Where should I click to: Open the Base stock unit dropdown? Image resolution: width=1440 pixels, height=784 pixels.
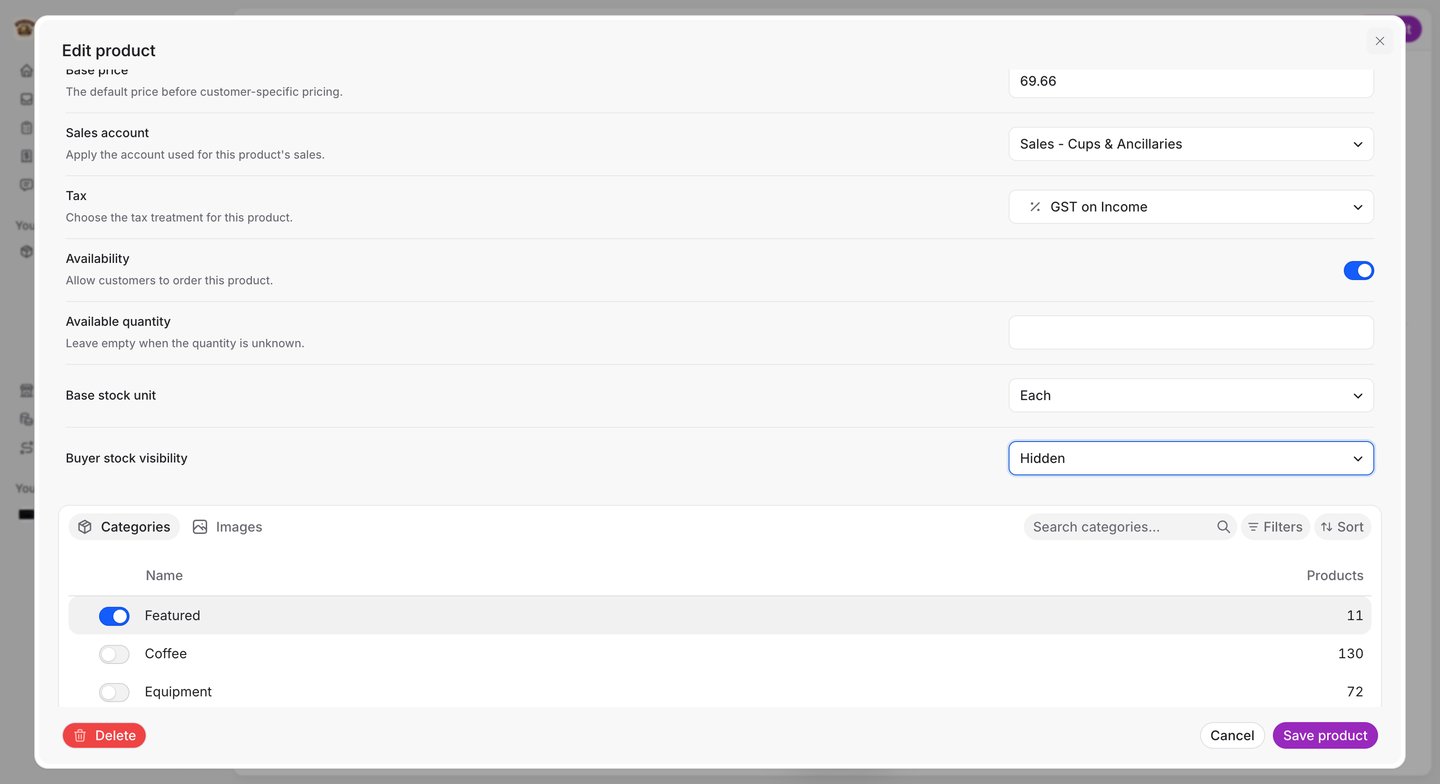(1191, 395)
